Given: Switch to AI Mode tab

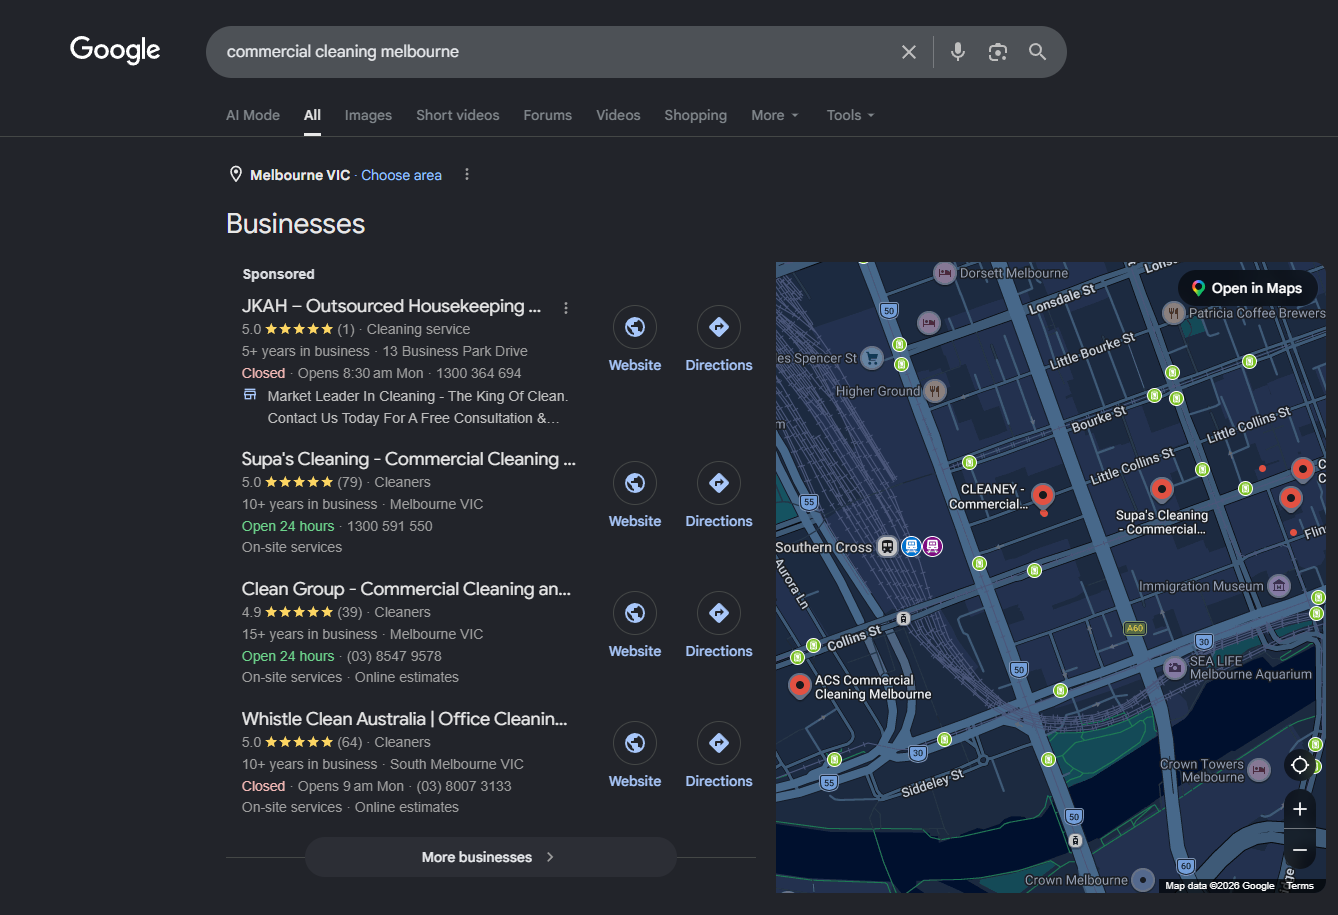Looking at the screenshot, I should tap(253, 115).
